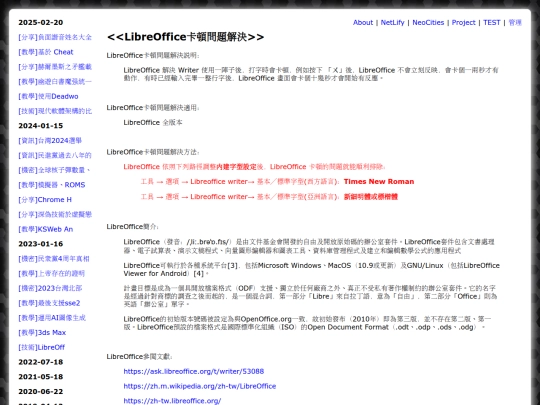Click the 'LibreOffice參閱文獻:' section heading
Viewport: 540px width, 405px height.
(x=140, y=357)
